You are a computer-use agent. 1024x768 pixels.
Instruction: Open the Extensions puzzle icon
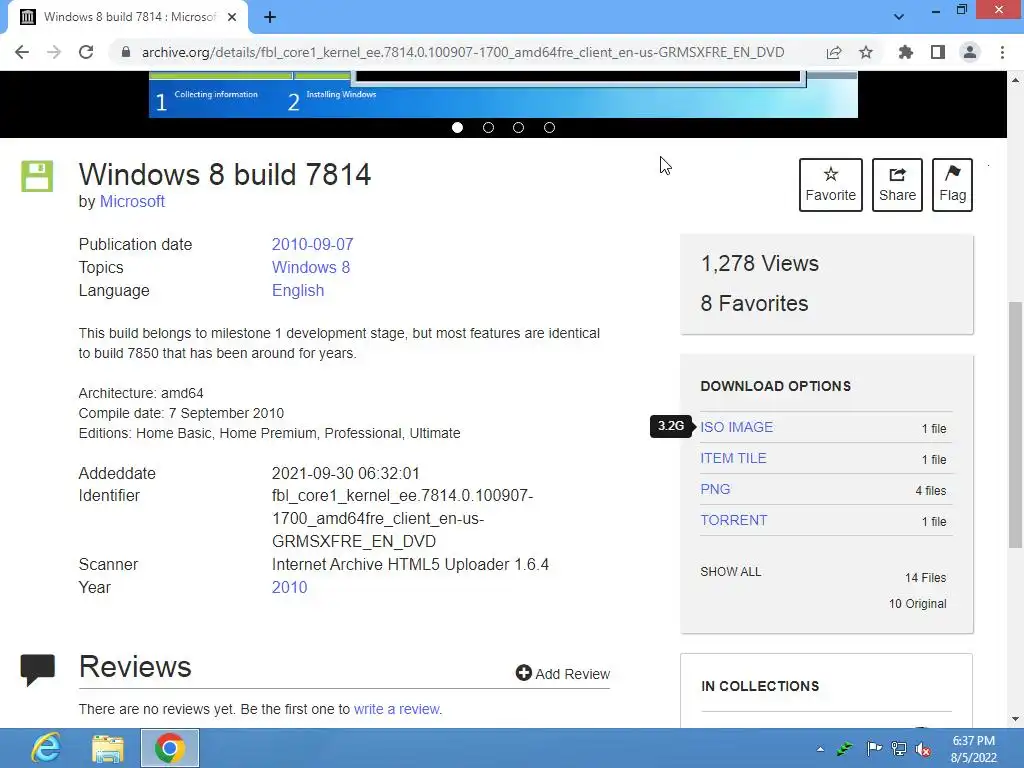tap(905, 52)
